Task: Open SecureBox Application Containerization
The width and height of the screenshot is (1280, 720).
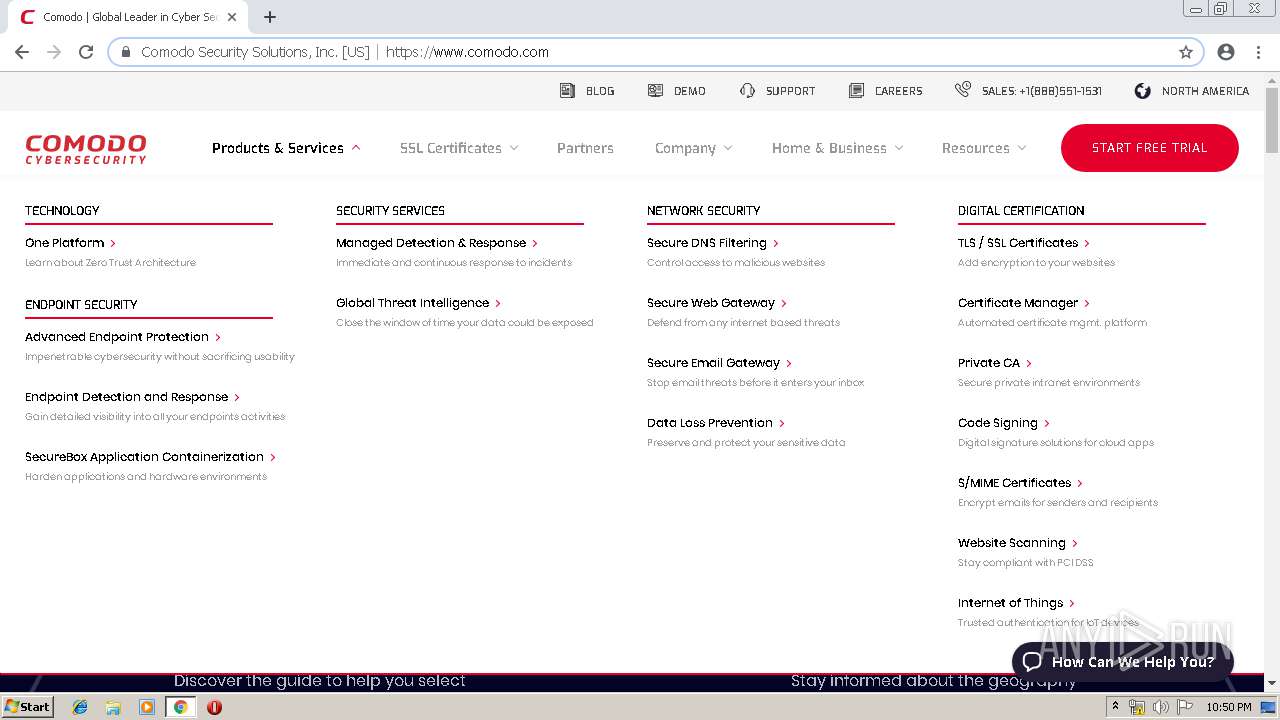Action: coord(150,457)
